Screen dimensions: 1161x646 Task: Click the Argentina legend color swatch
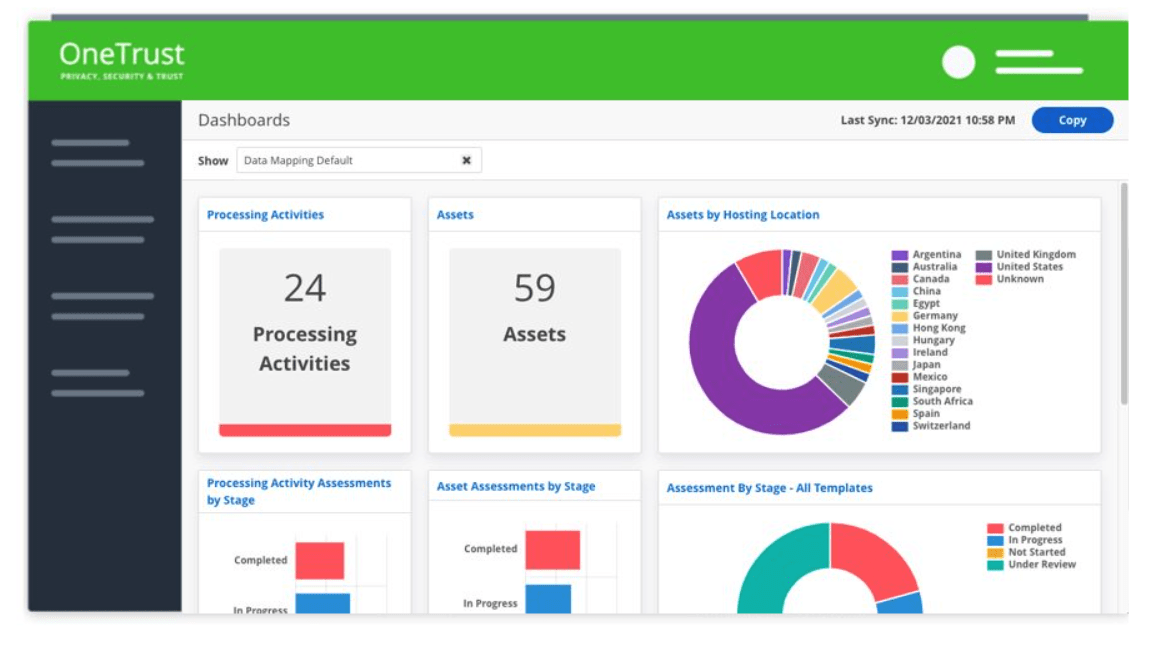coord(900,255)
